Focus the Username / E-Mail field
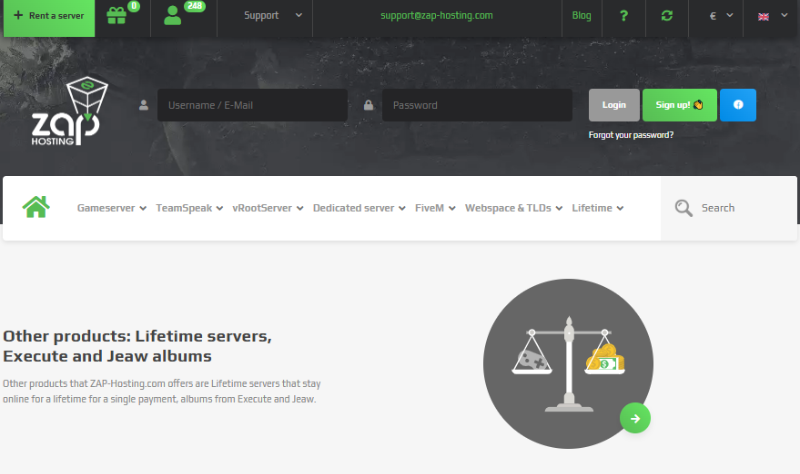This screenshot has width=800, height=474. point(253,105)
